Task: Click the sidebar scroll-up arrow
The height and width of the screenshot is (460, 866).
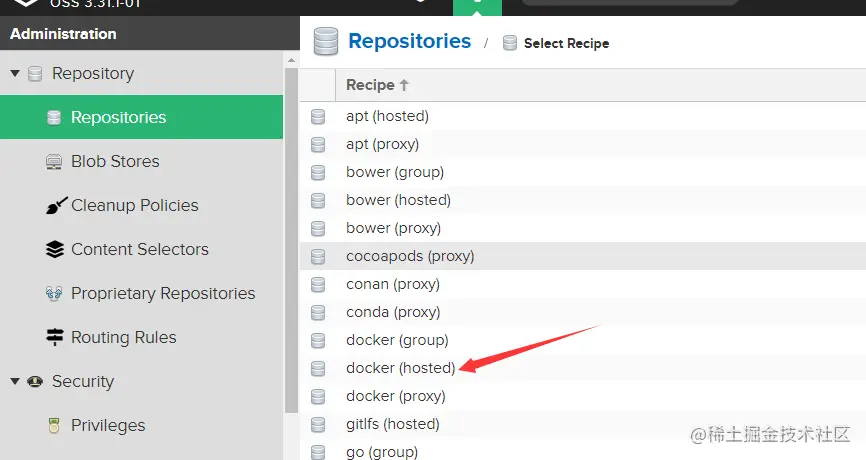Action: point(292,60)
